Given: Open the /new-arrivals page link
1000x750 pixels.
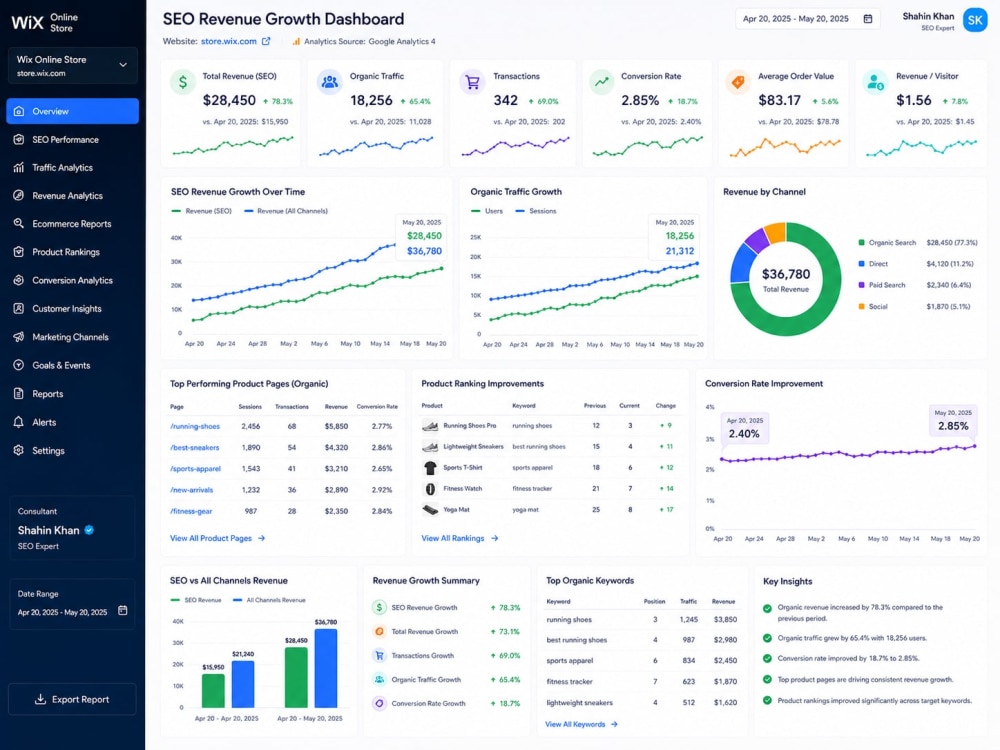Looking at the screenshot, I should (x=191, y=490).
